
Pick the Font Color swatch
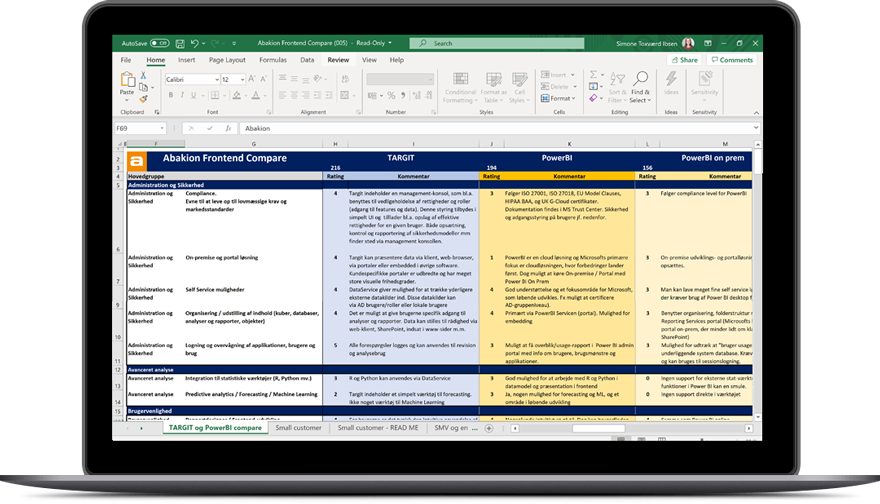[256, 95]
